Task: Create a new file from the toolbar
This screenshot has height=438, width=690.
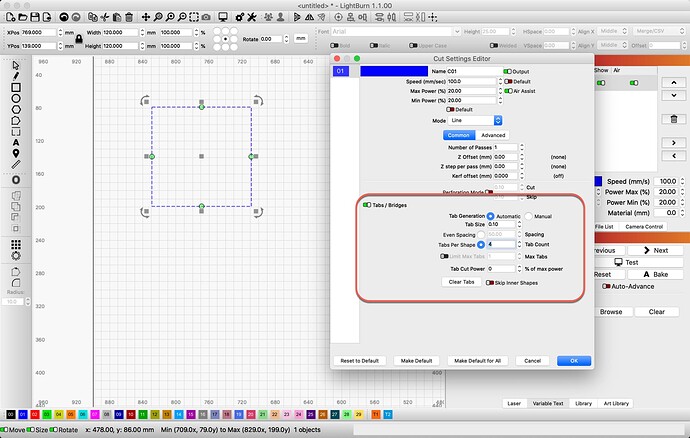Action: 11,17
